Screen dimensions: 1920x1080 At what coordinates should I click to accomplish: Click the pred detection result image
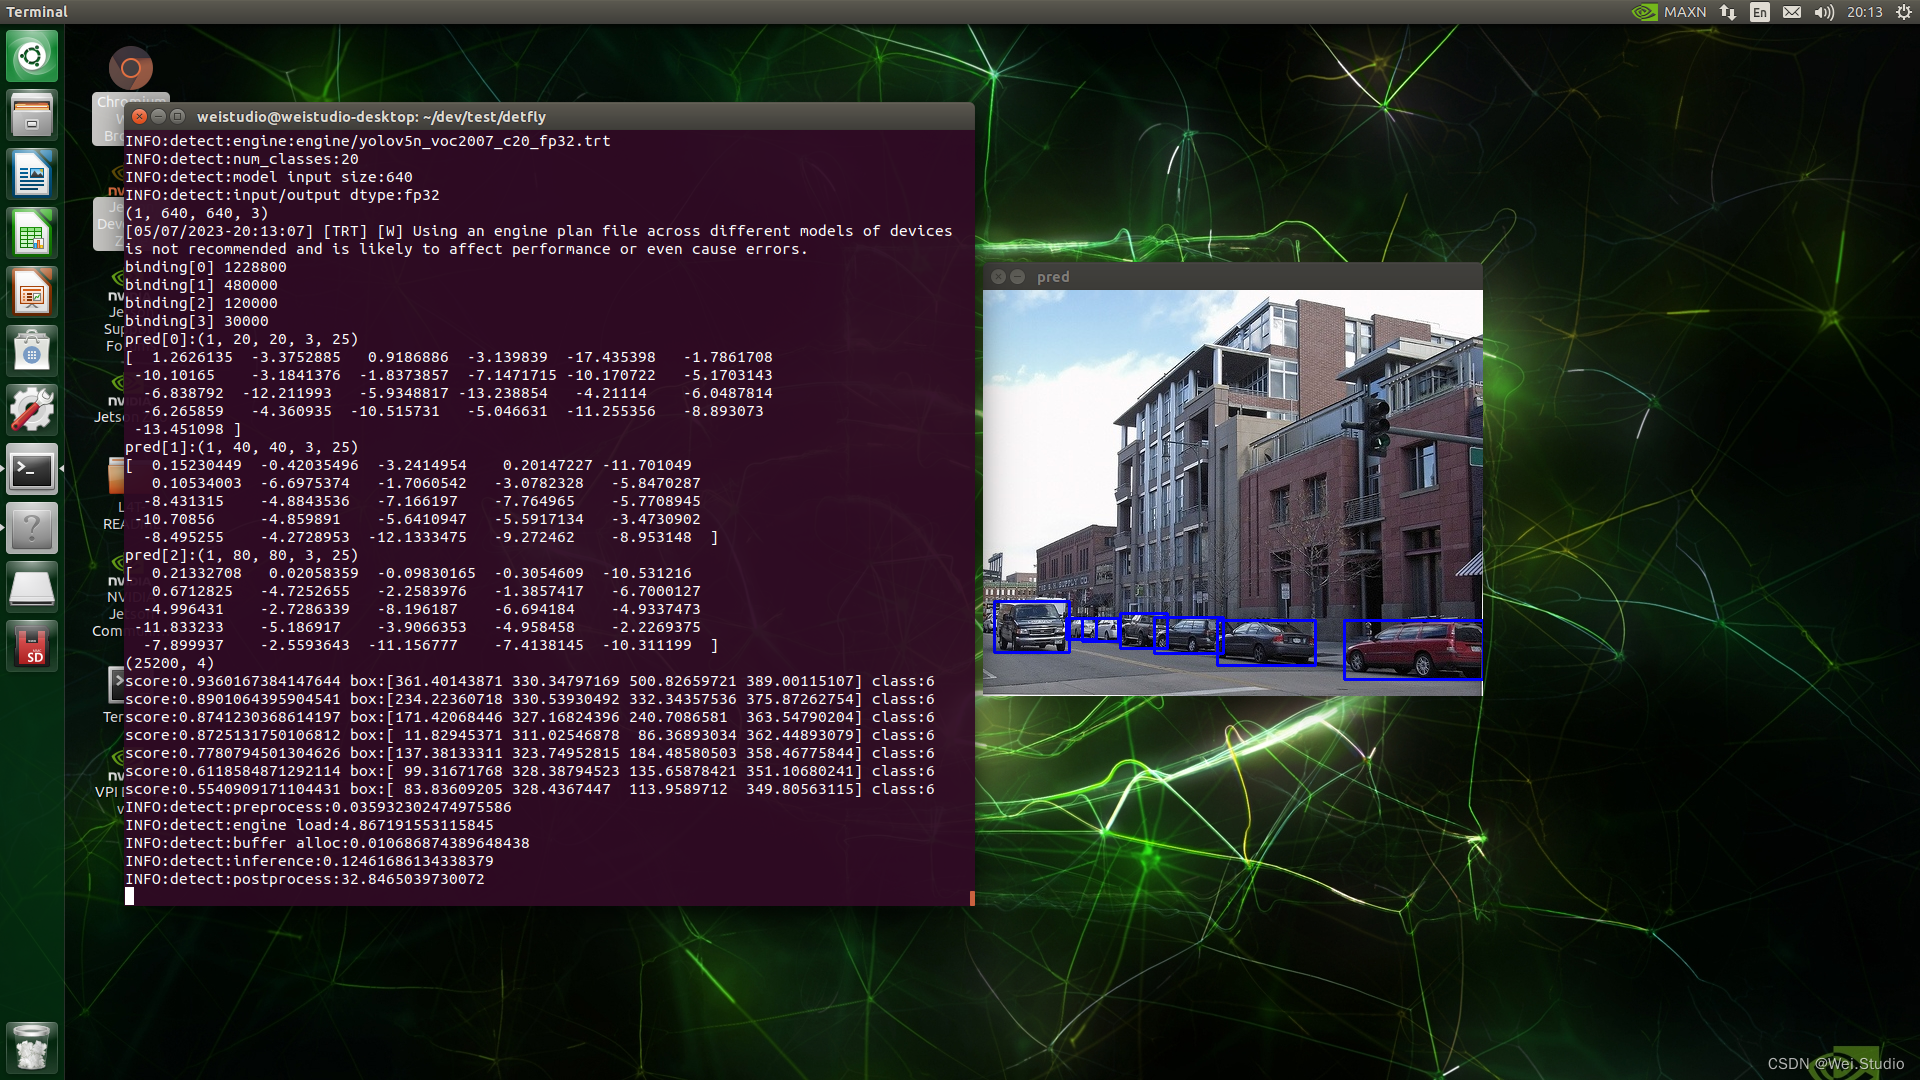pos(1232,492)
